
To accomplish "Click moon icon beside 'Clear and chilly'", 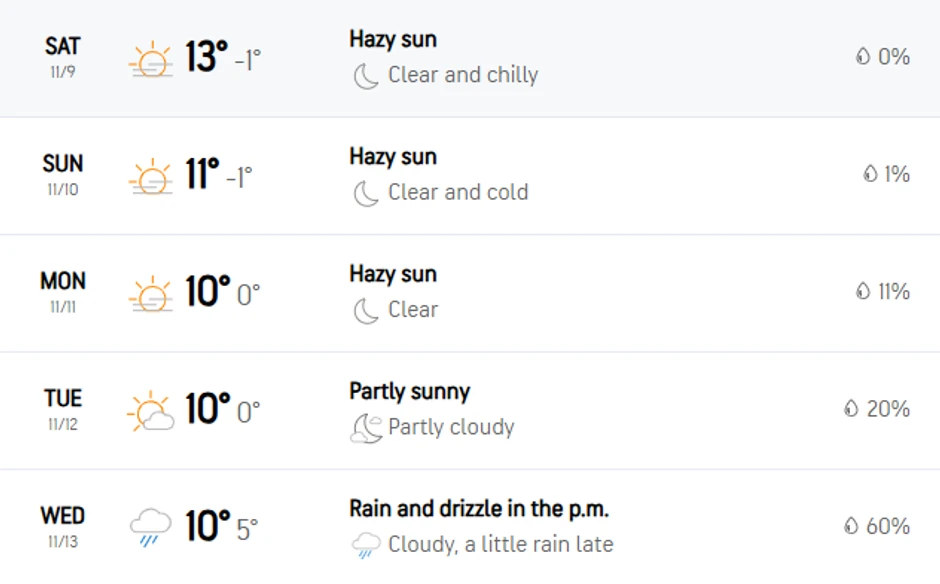I will click(366, 76).
